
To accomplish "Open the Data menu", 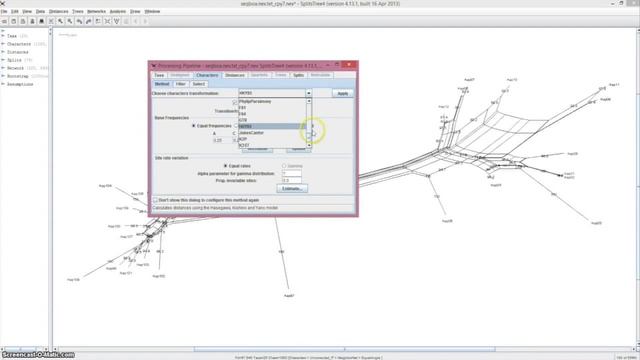I will [x=40, y=11].
